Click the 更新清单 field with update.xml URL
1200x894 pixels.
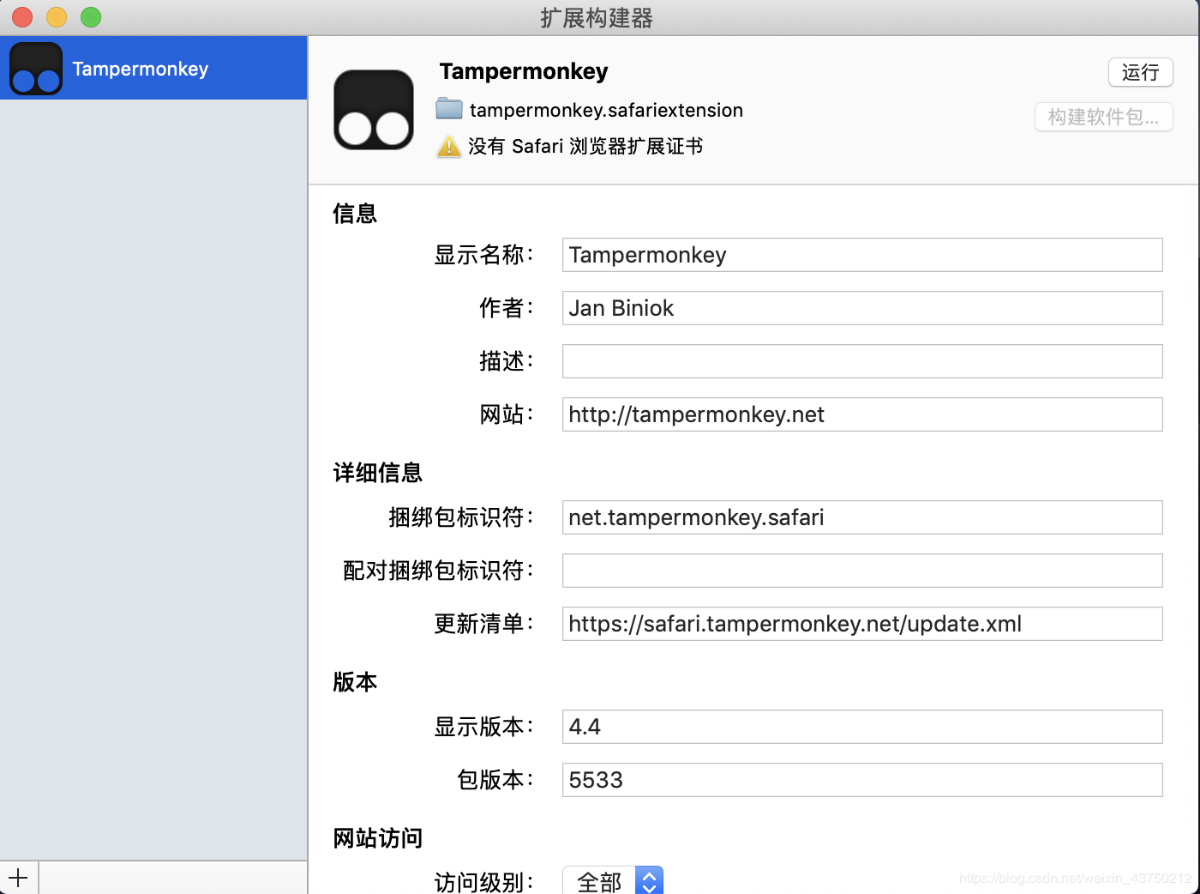[x=862, y=624]
